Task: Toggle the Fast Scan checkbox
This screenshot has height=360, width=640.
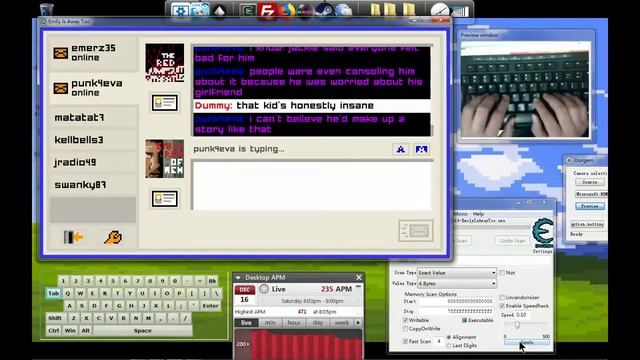Action: point(405,341)
